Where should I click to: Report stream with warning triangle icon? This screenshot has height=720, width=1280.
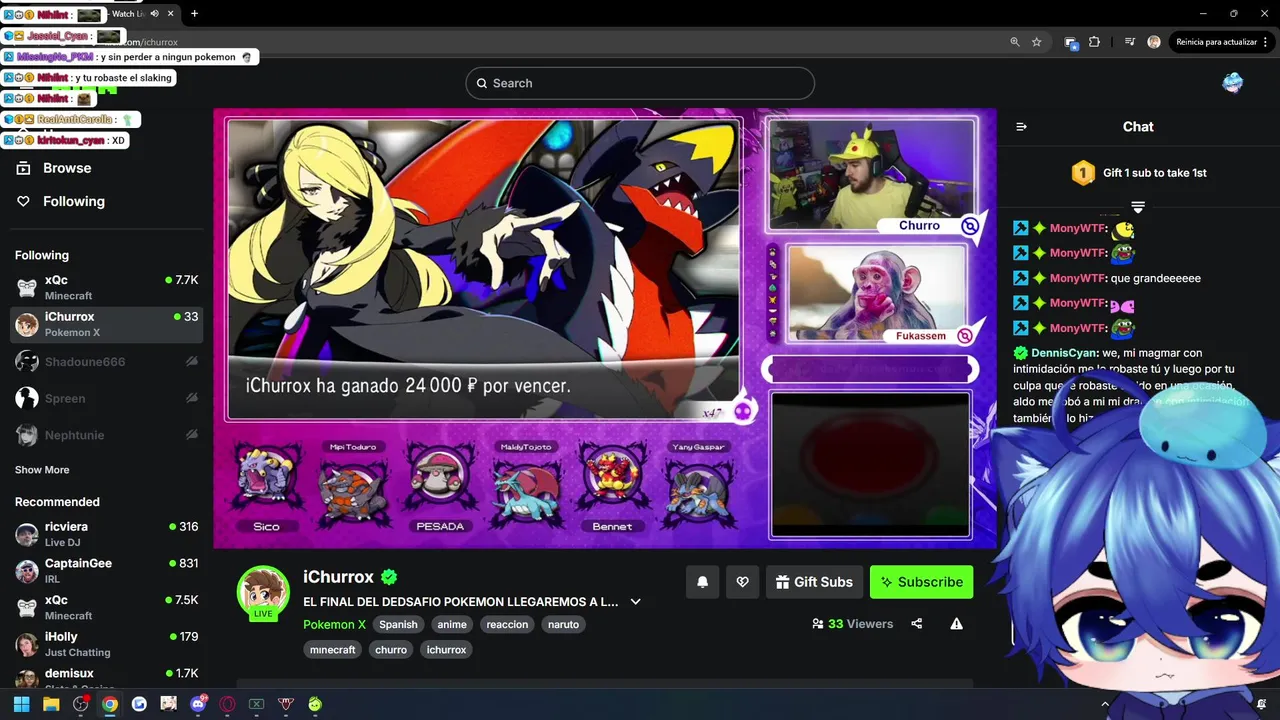tap(956, 624)
